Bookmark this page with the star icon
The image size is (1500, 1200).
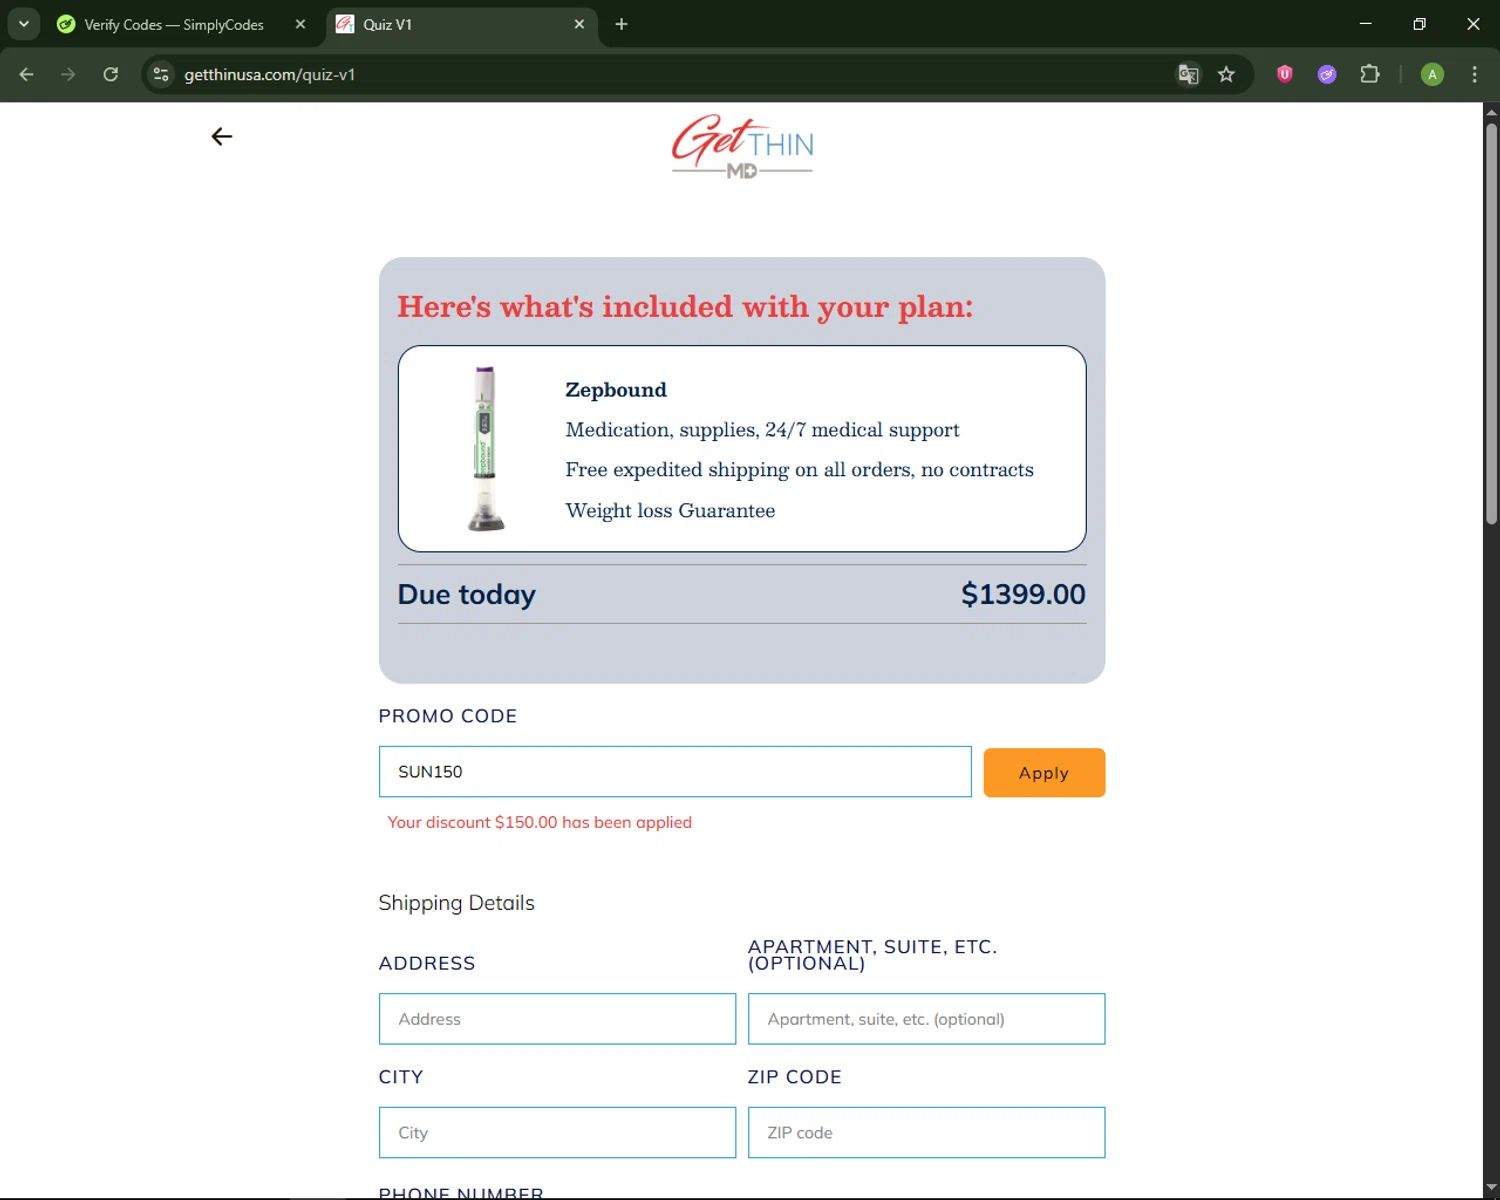click(x=1226, y=75)
